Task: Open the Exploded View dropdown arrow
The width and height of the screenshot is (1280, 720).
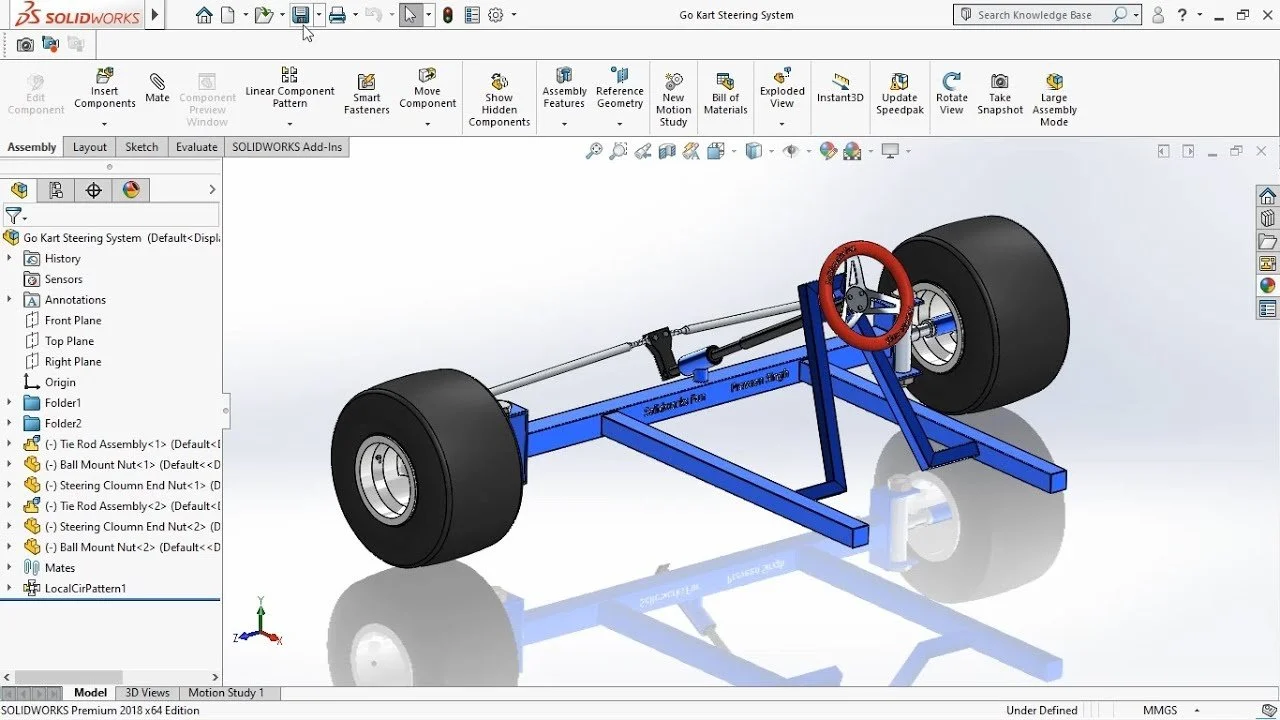Action: [x=782, y=124]
